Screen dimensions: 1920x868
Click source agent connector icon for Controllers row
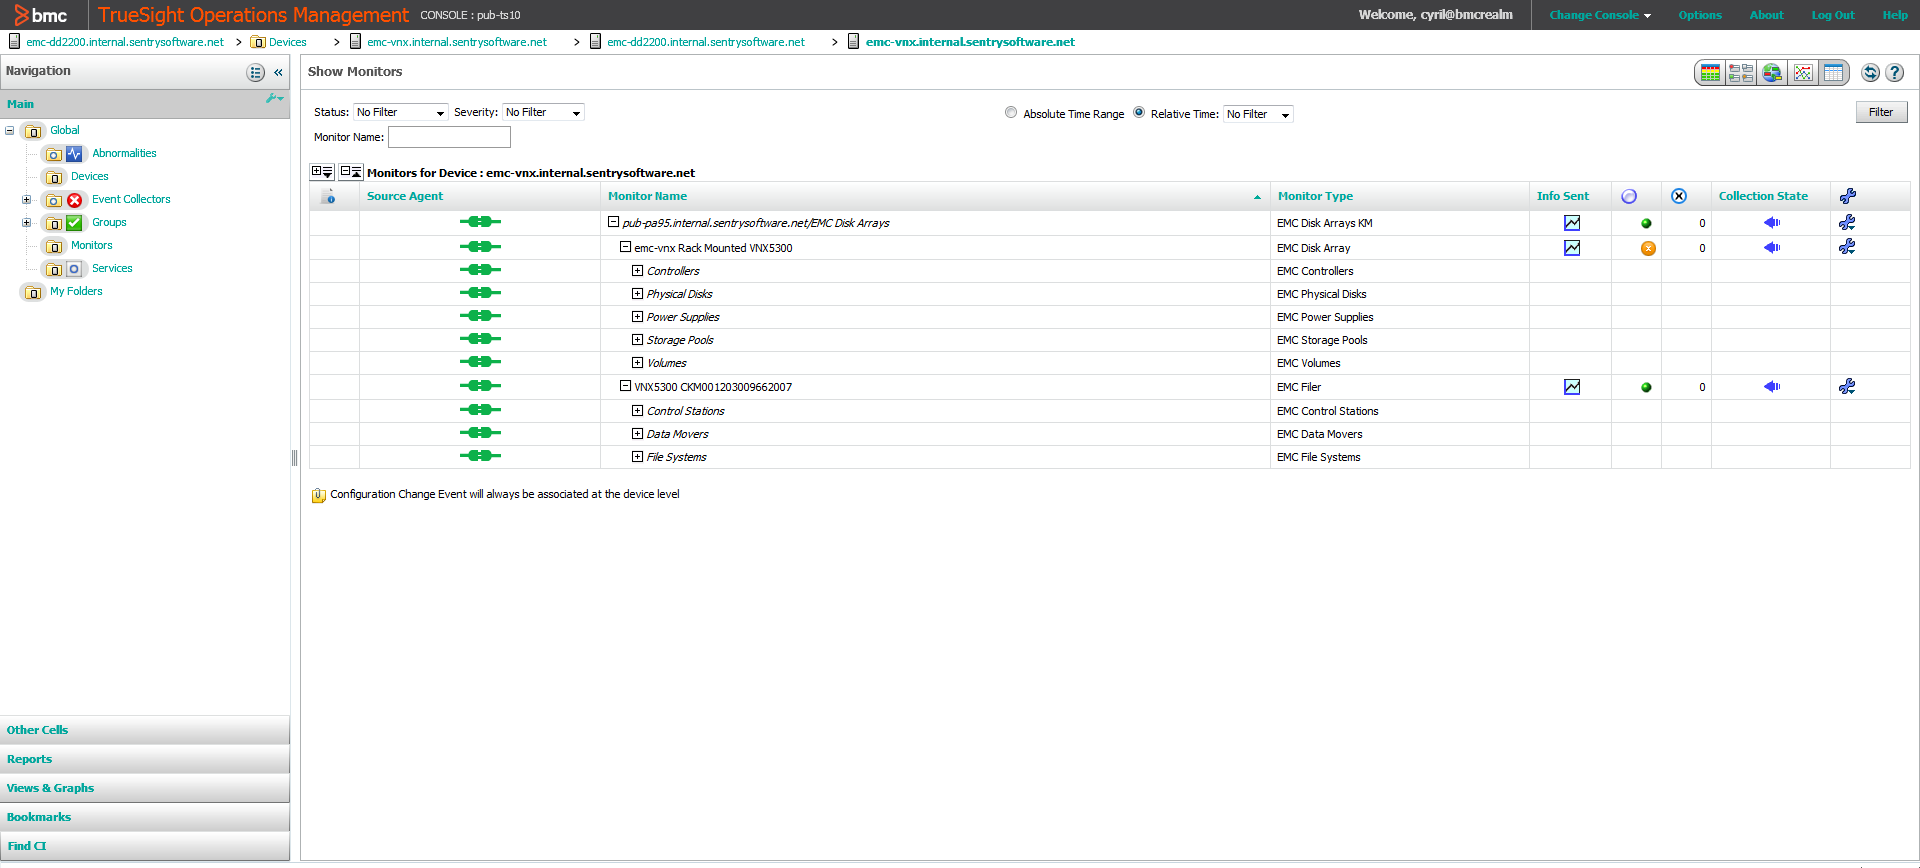click(x=480, y=270)
